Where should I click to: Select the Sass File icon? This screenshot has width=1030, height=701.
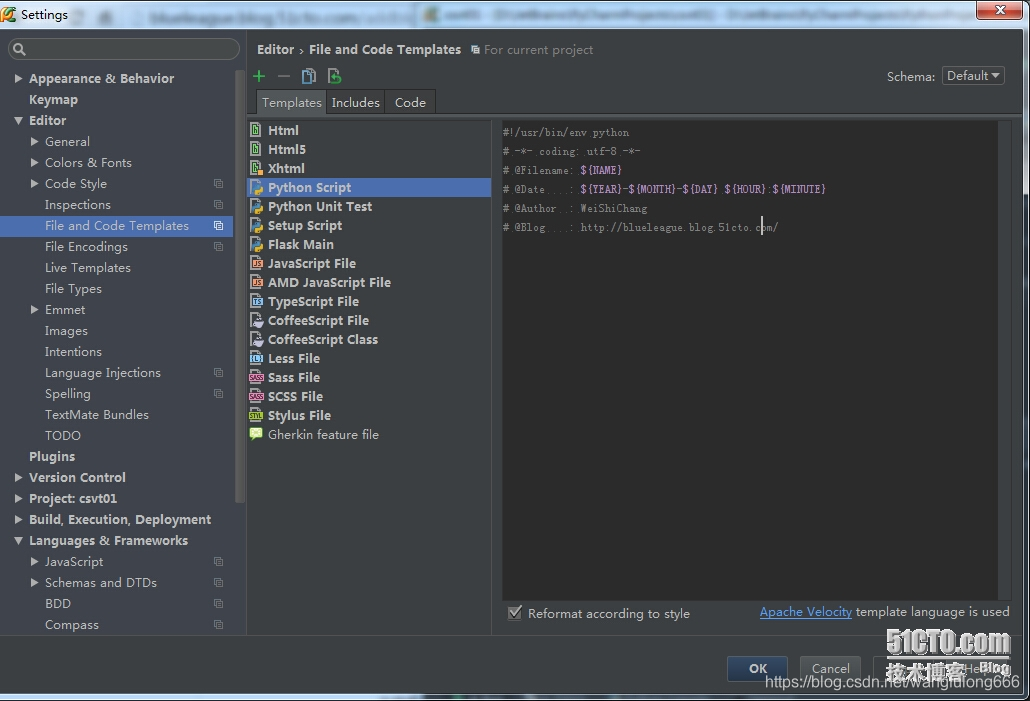pos(256,377)
